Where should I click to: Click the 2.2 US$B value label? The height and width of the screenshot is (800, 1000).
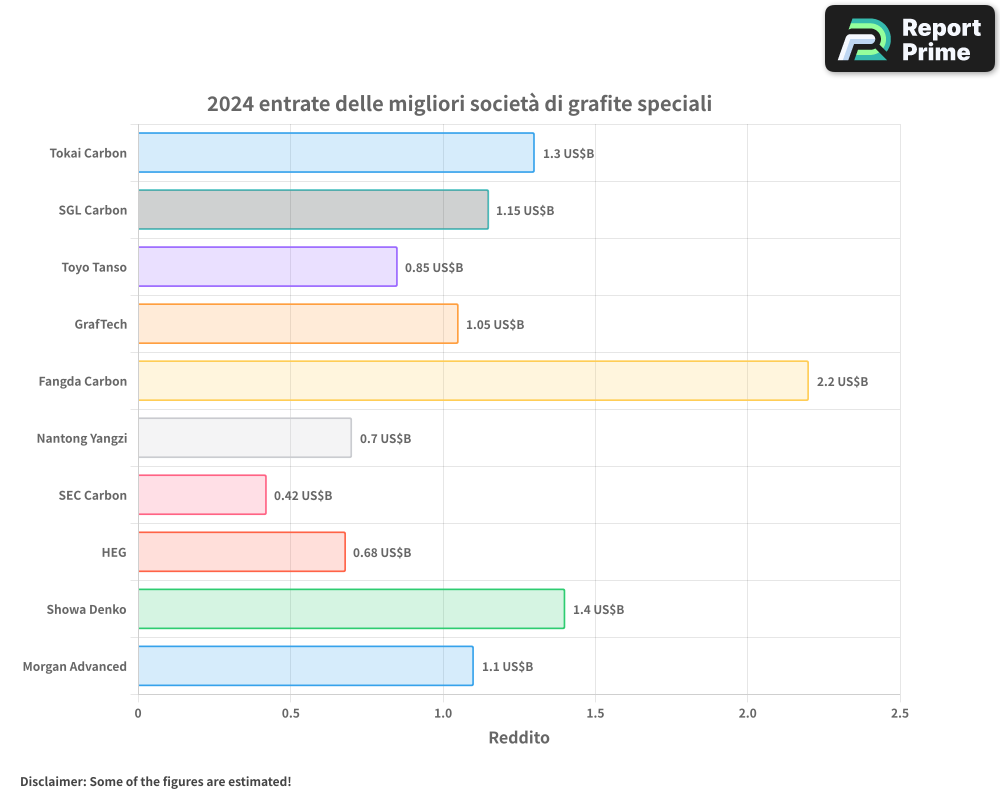842,382
